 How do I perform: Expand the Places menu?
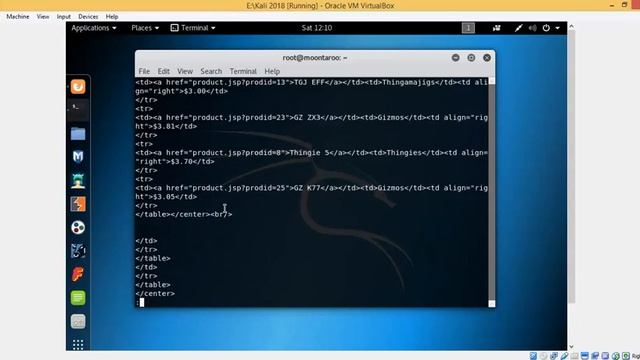click(145, 28)
